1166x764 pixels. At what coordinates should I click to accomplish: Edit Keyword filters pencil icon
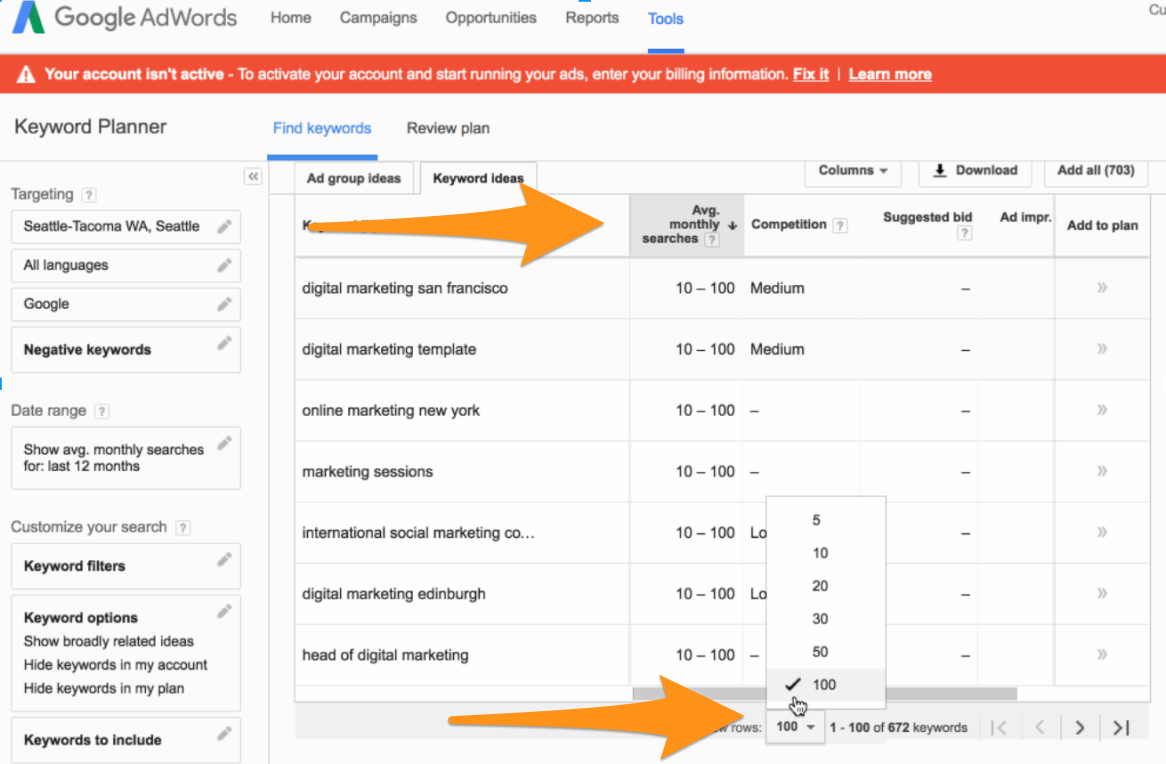pos(224,560)
